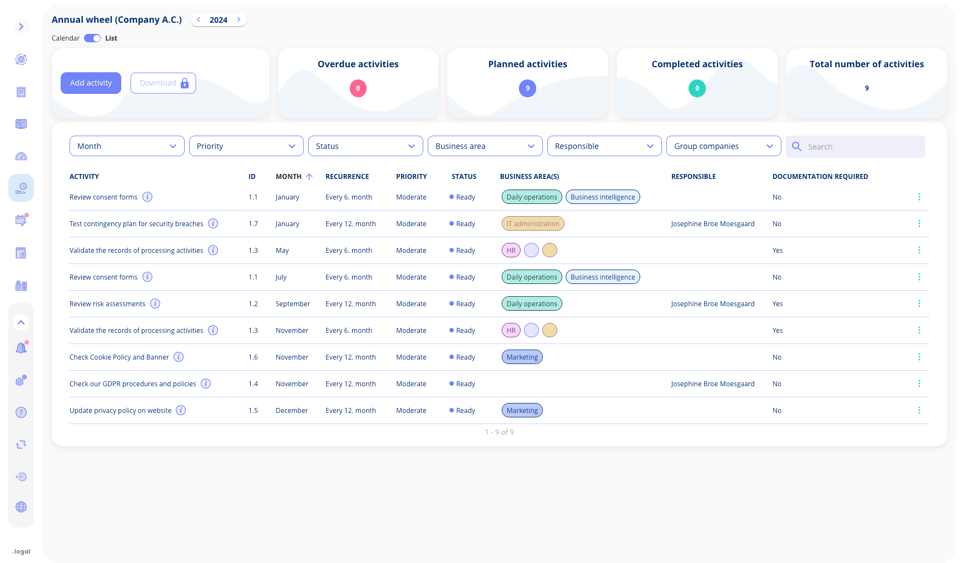
Task: Open the Responsible filter dropdown
Action: (604, 146)
